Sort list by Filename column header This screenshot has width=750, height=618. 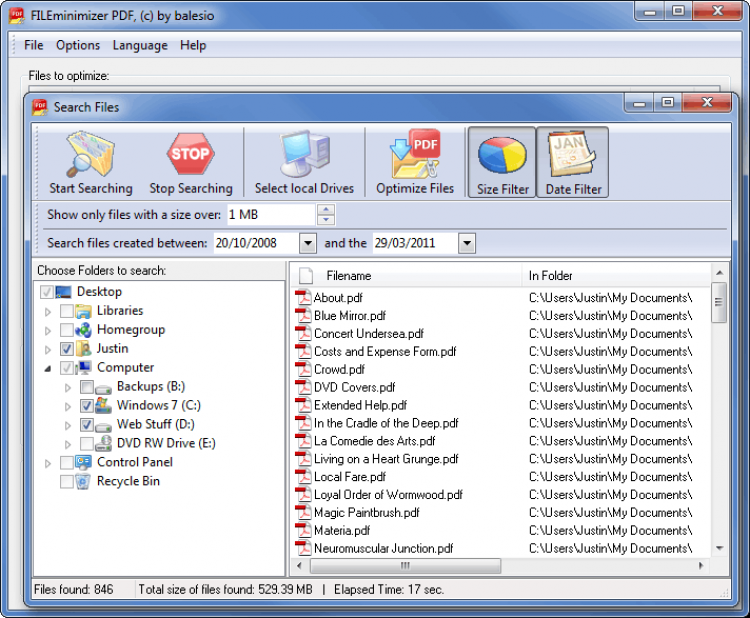(348, 276)
